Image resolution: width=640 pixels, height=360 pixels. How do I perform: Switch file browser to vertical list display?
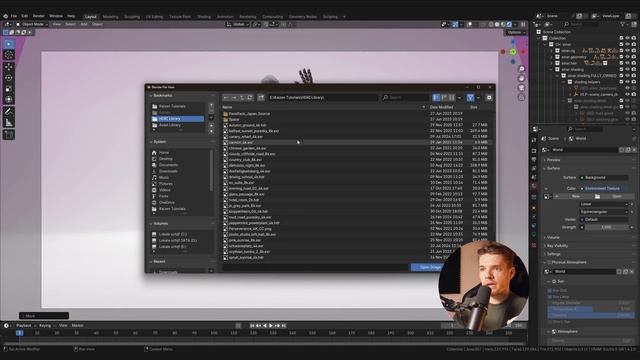coord(436,98)
